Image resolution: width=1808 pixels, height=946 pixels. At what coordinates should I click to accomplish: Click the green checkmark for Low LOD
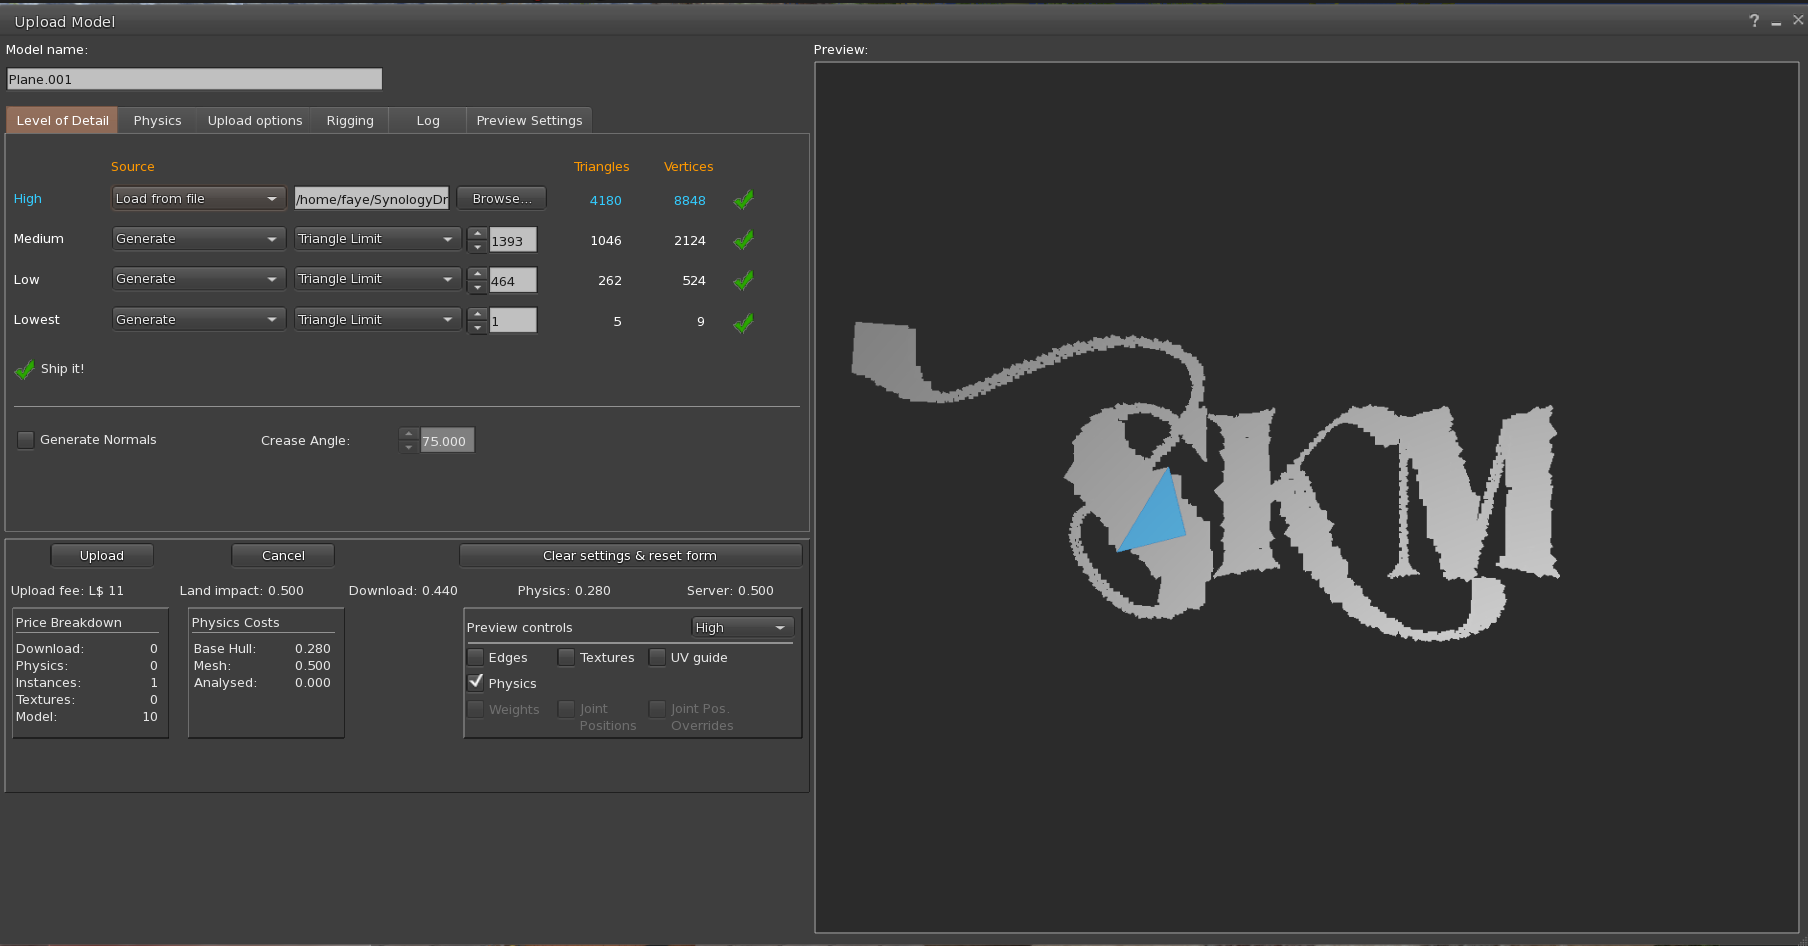coord(743,281)
